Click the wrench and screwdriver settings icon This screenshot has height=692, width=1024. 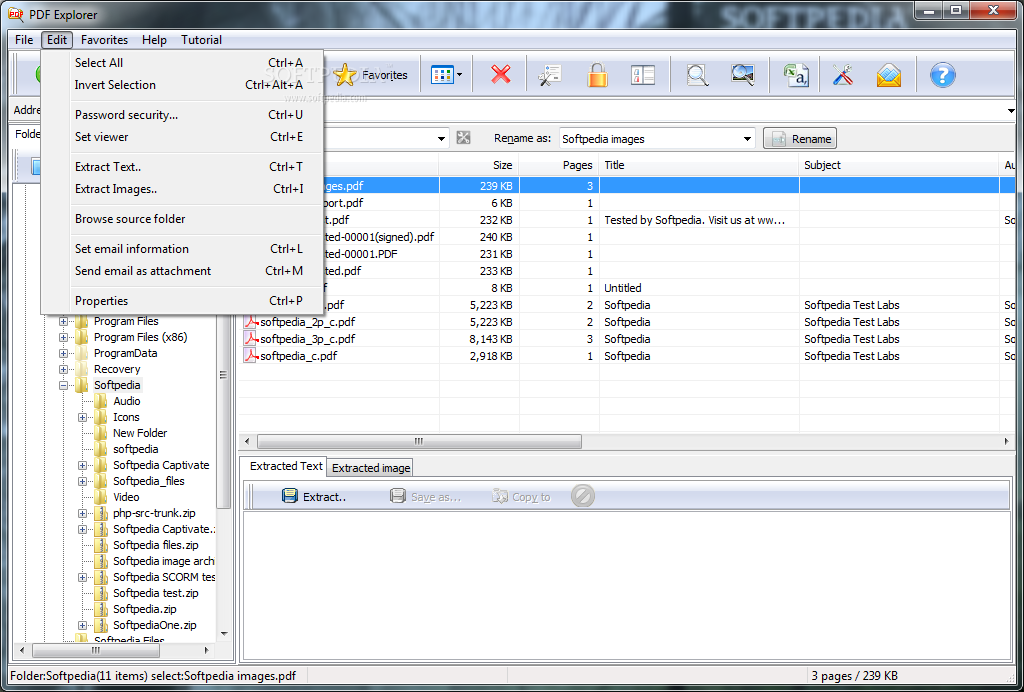tap(843, 75)
